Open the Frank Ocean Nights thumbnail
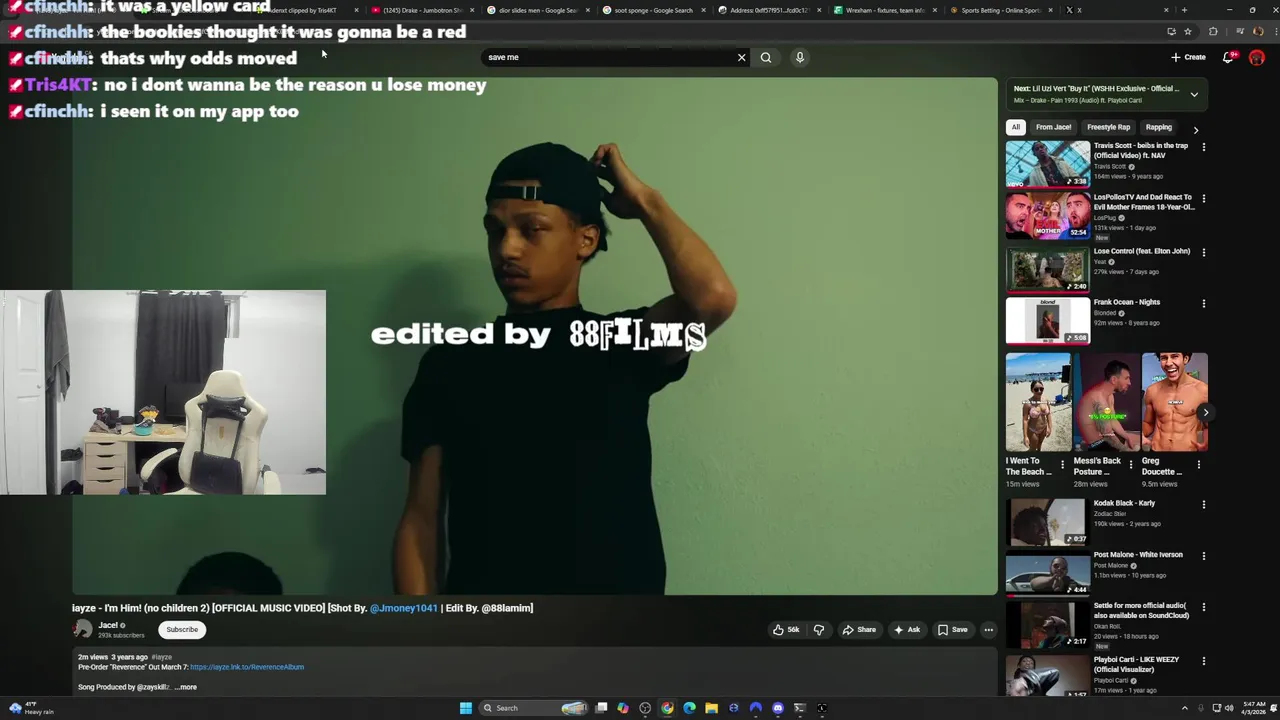This screenshot has height=720, width=1280. click(x=1048, y=321)
